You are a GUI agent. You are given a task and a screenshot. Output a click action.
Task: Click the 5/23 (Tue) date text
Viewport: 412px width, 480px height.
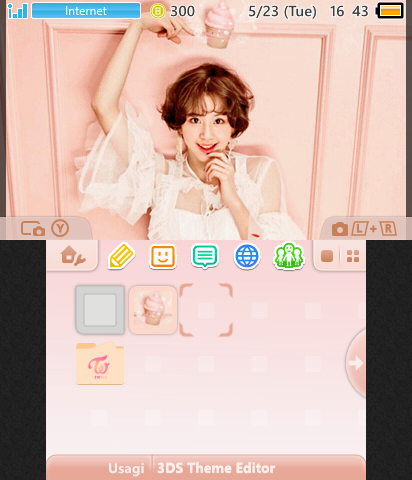click(x=282, y=12)
